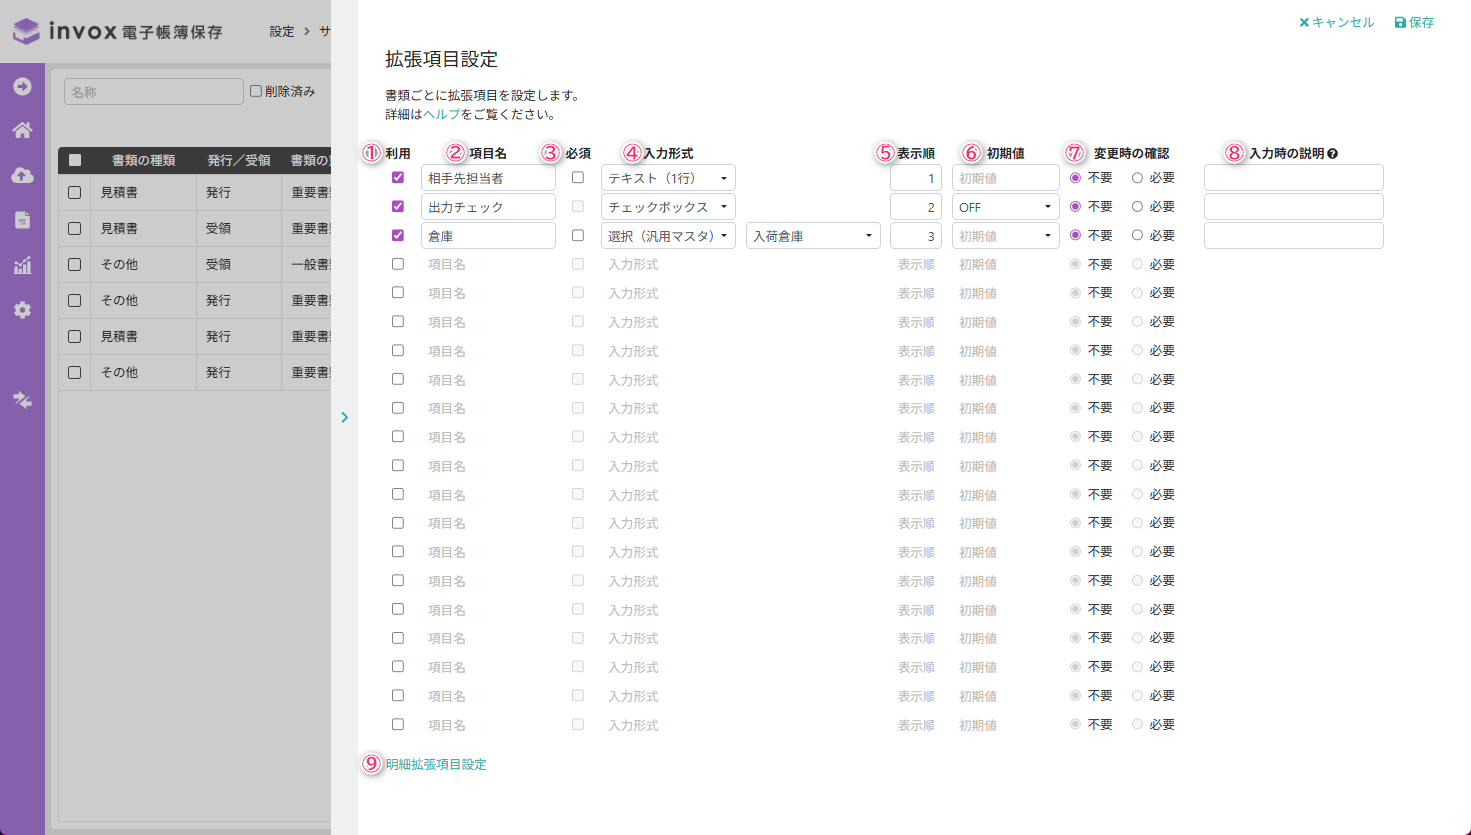Open the OFF initial value dropdown
This screenshot has height=835, width=1471.
pyautogui.click(x=1004, y=207)
